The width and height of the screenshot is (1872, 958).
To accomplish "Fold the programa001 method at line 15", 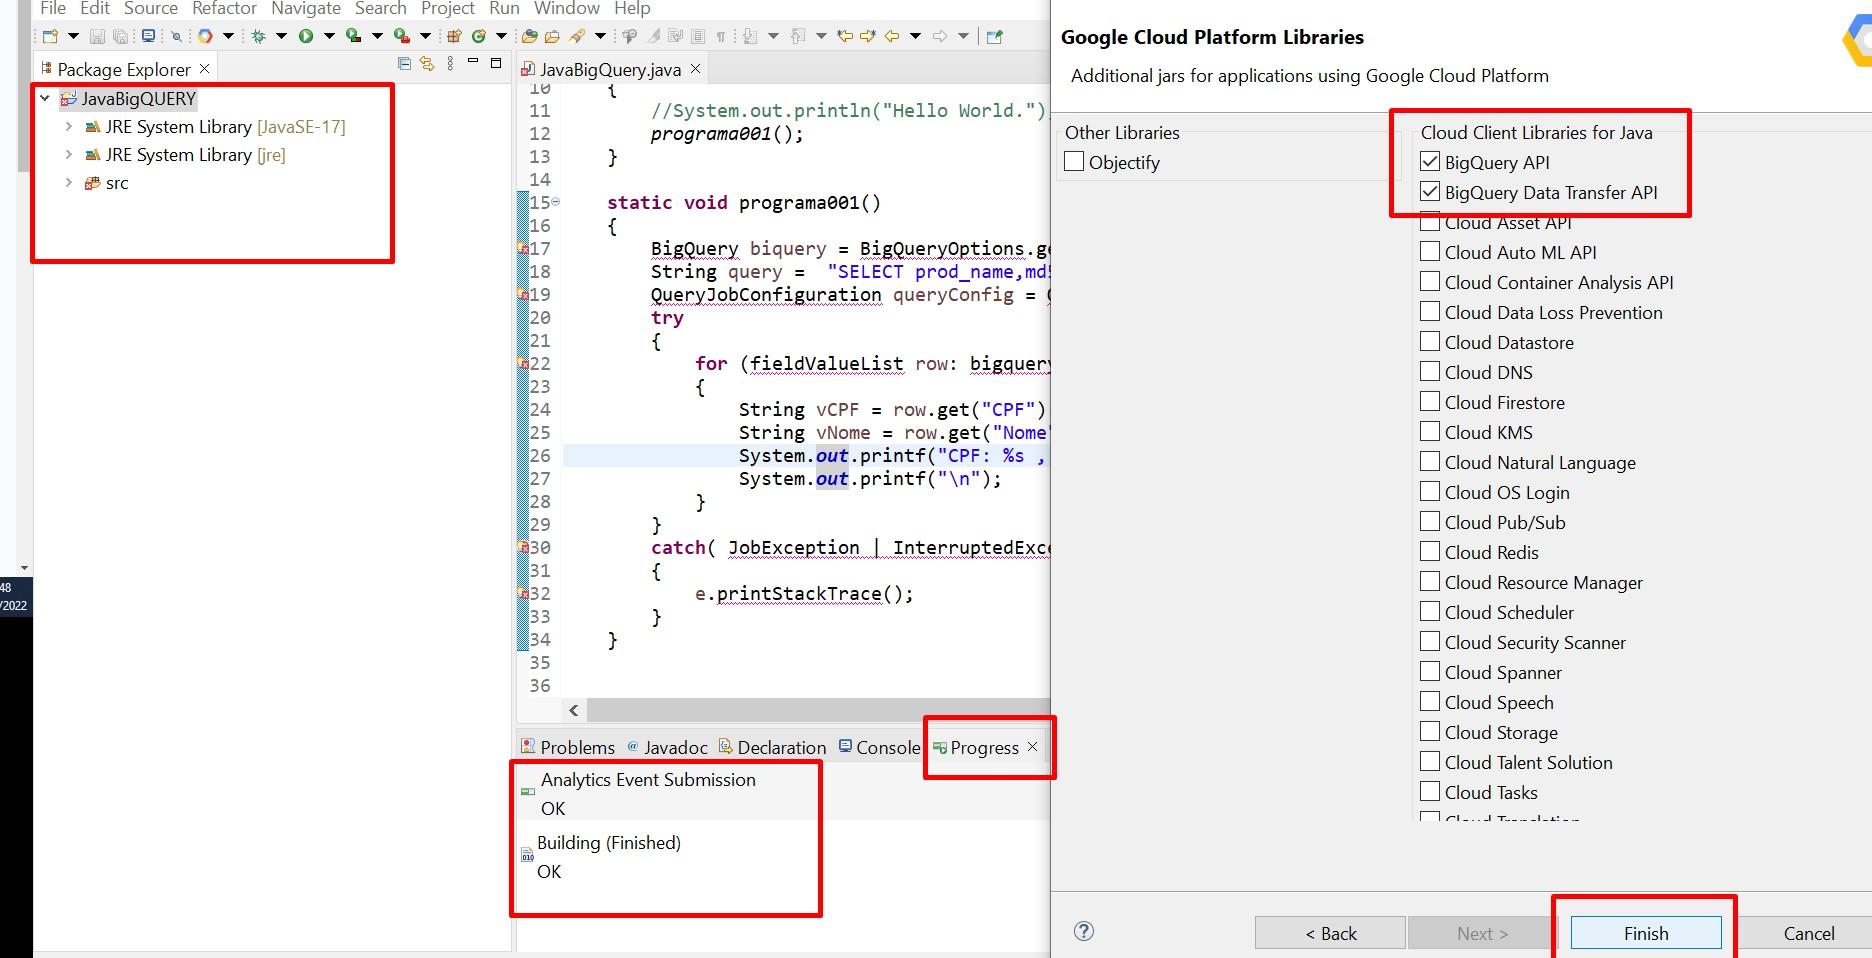I will [x=556, y=202].
